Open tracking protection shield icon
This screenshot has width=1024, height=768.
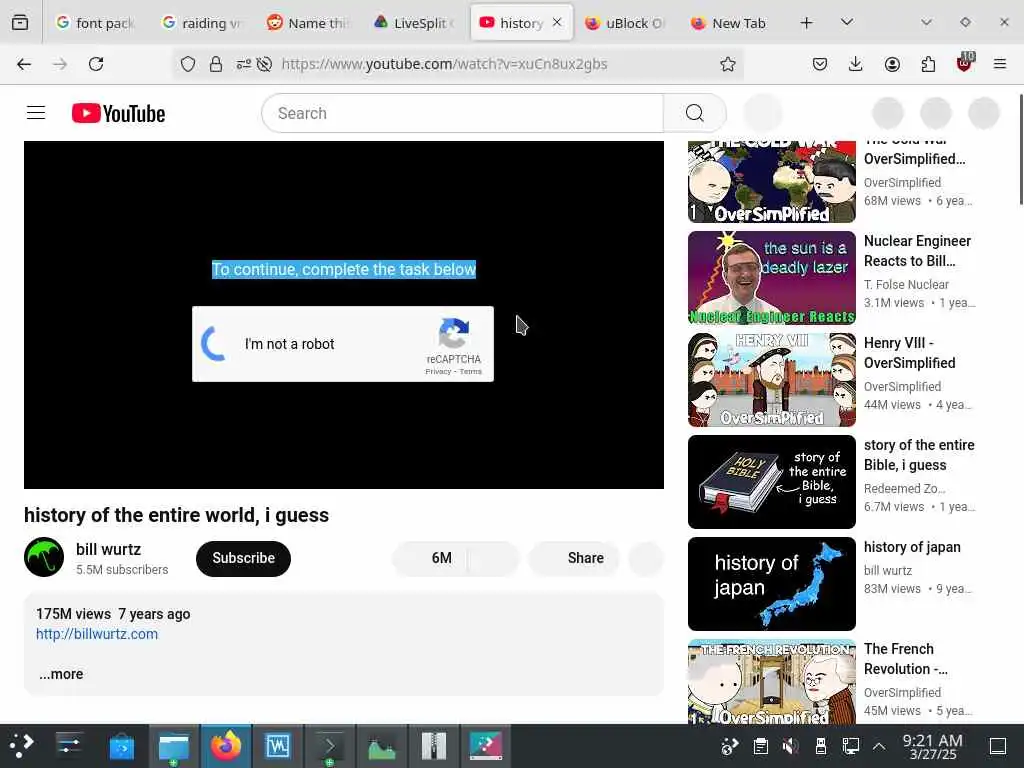(188, 64)
